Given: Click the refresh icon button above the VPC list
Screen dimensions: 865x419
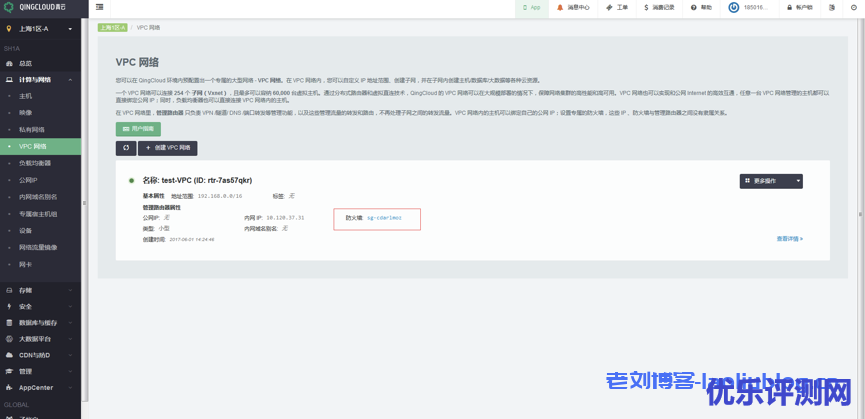Looking at the screenshot, I should click(126, 148).
